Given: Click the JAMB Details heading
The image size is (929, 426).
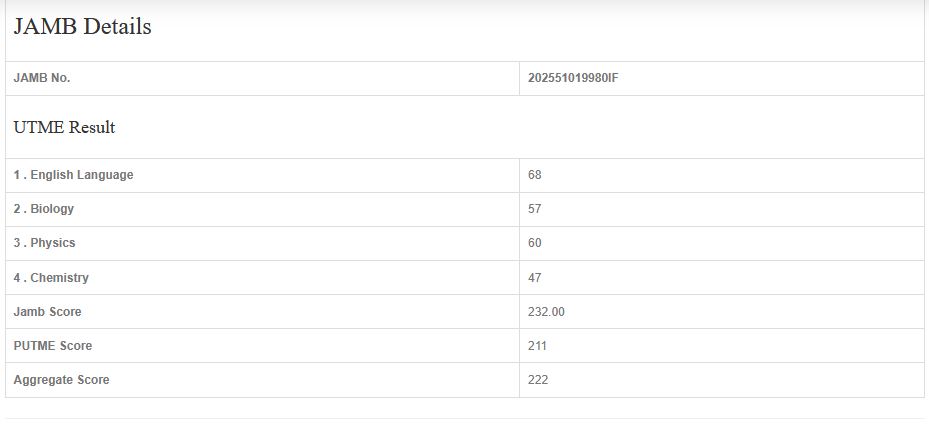Looking at the screenshot, I should [83, 28].
